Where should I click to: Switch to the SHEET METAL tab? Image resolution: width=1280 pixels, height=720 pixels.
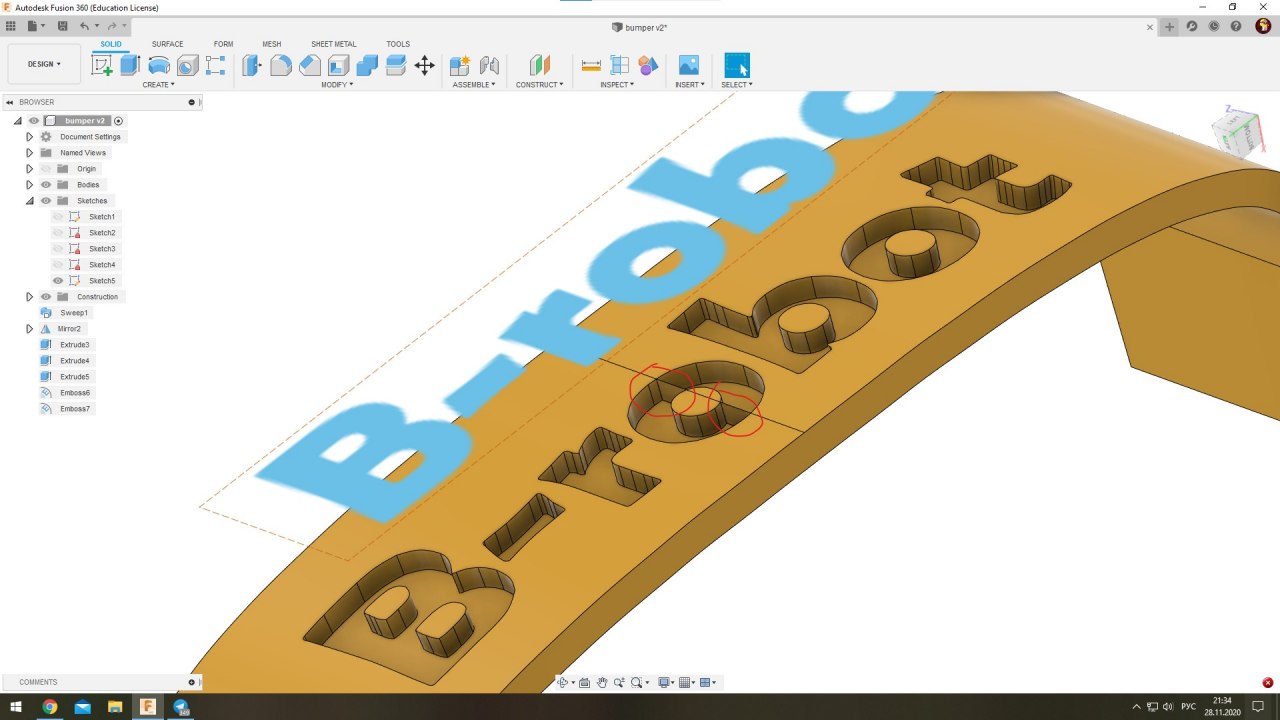333,44
